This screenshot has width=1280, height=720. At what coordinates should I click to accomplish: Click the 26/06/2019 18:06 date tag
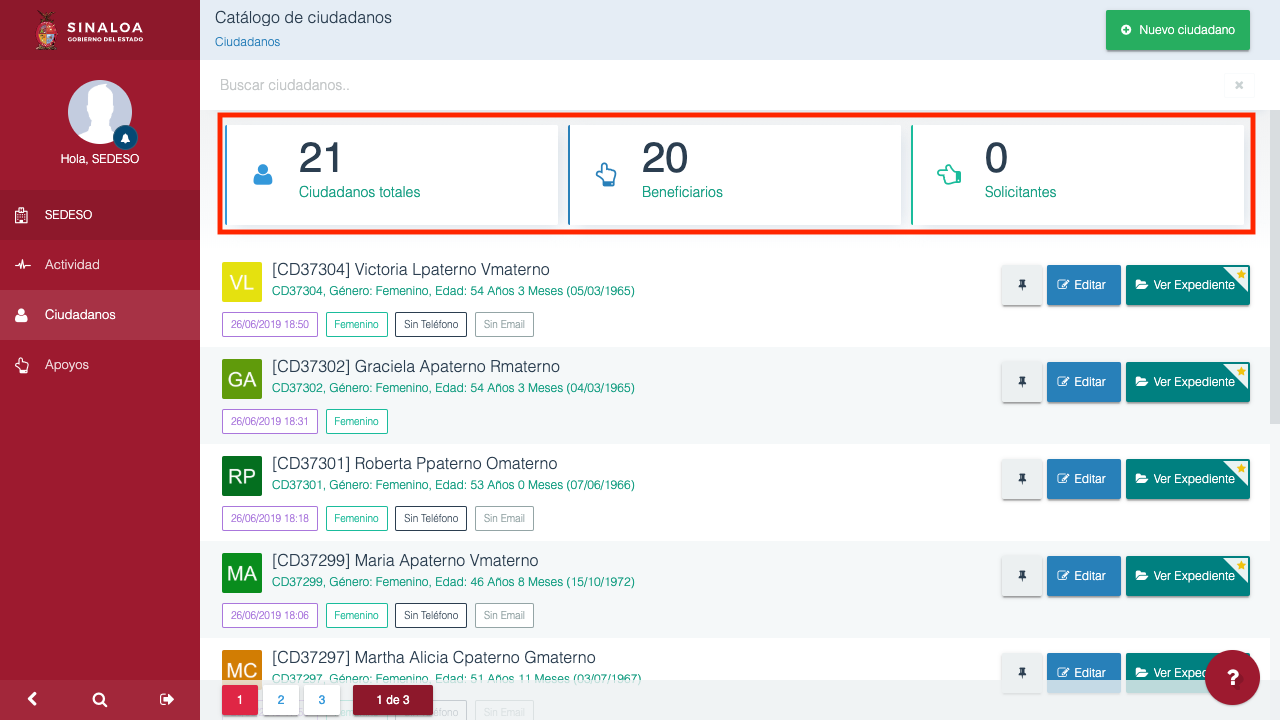tap(270, 615)
